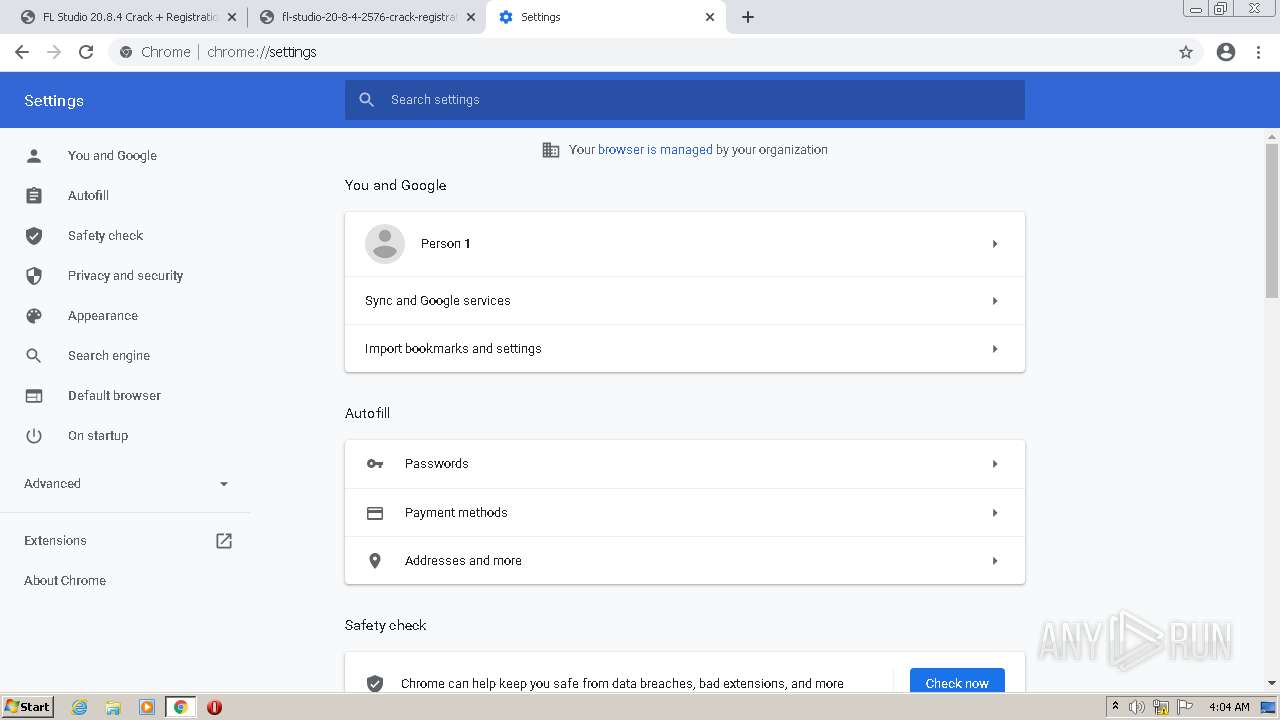1280x720 pixels.
Task: Click the 4:04 AM taskbar clock
Action: (1229, 707)
